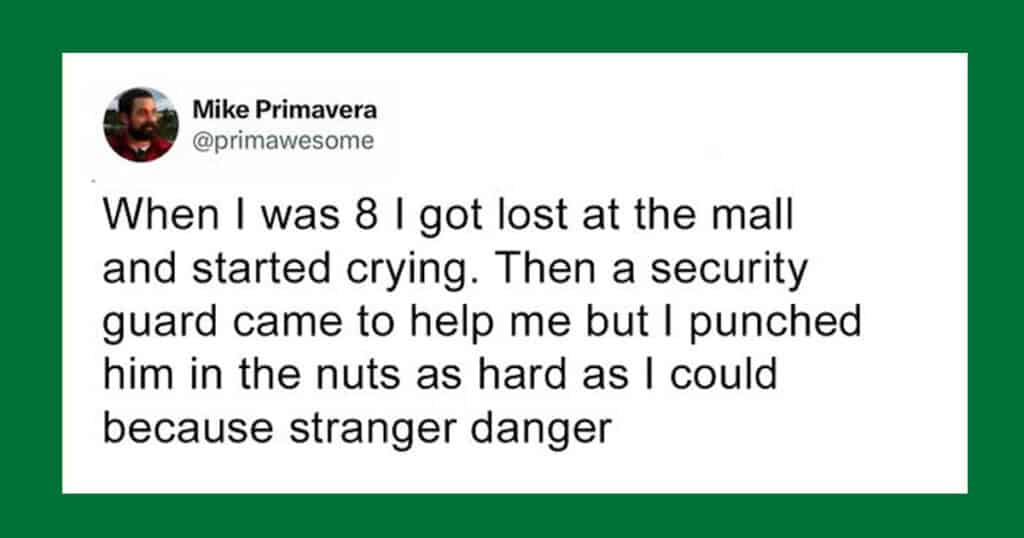Click the word "started" in the tweet

click(261, 269)
